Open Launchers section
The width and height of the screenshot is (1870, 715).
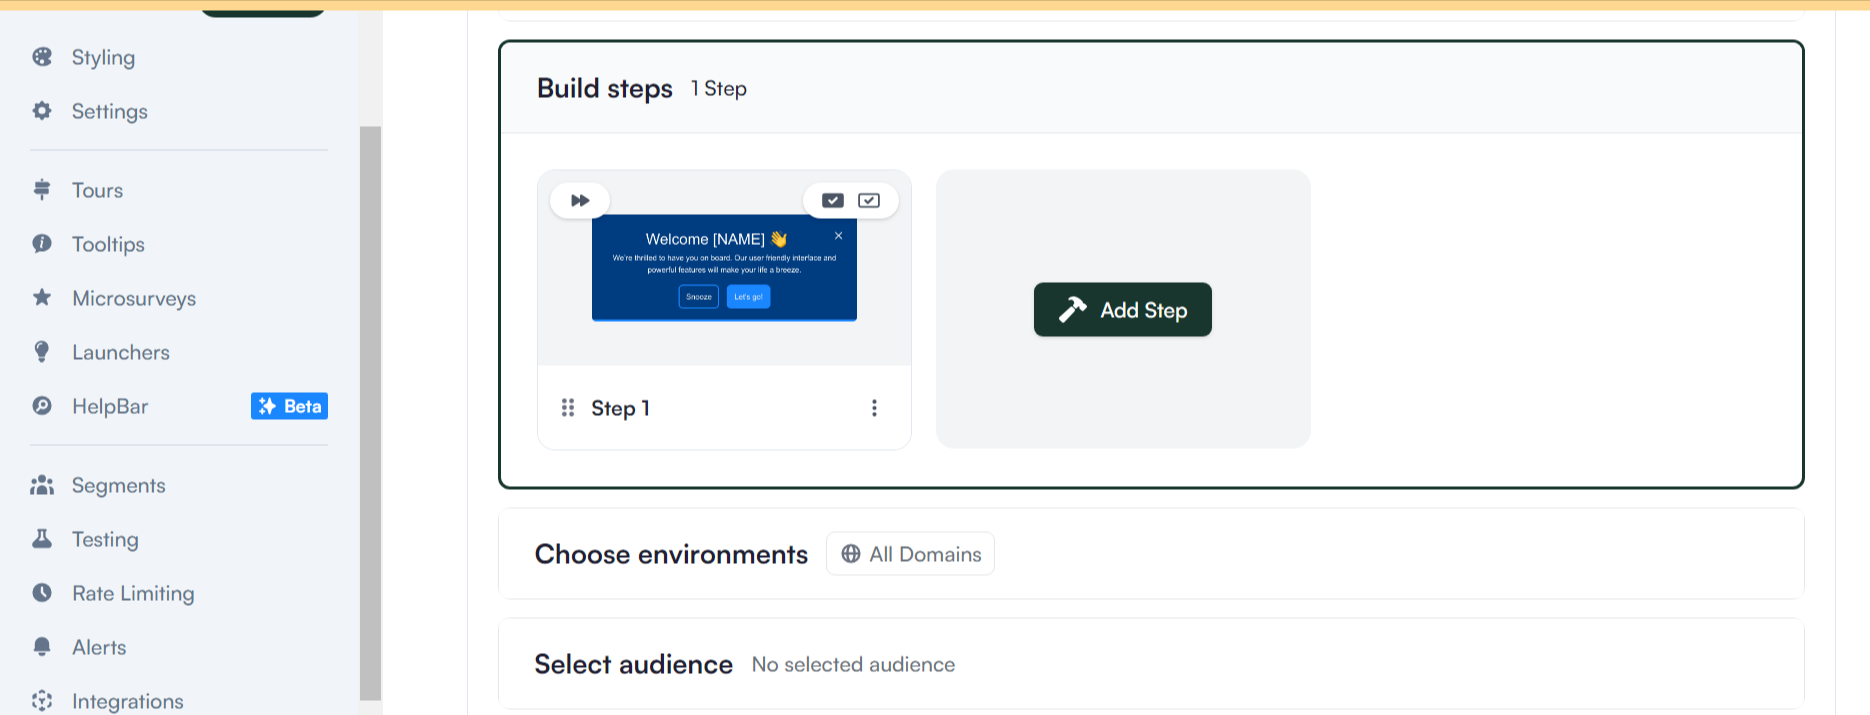click(x=120, y=352)
